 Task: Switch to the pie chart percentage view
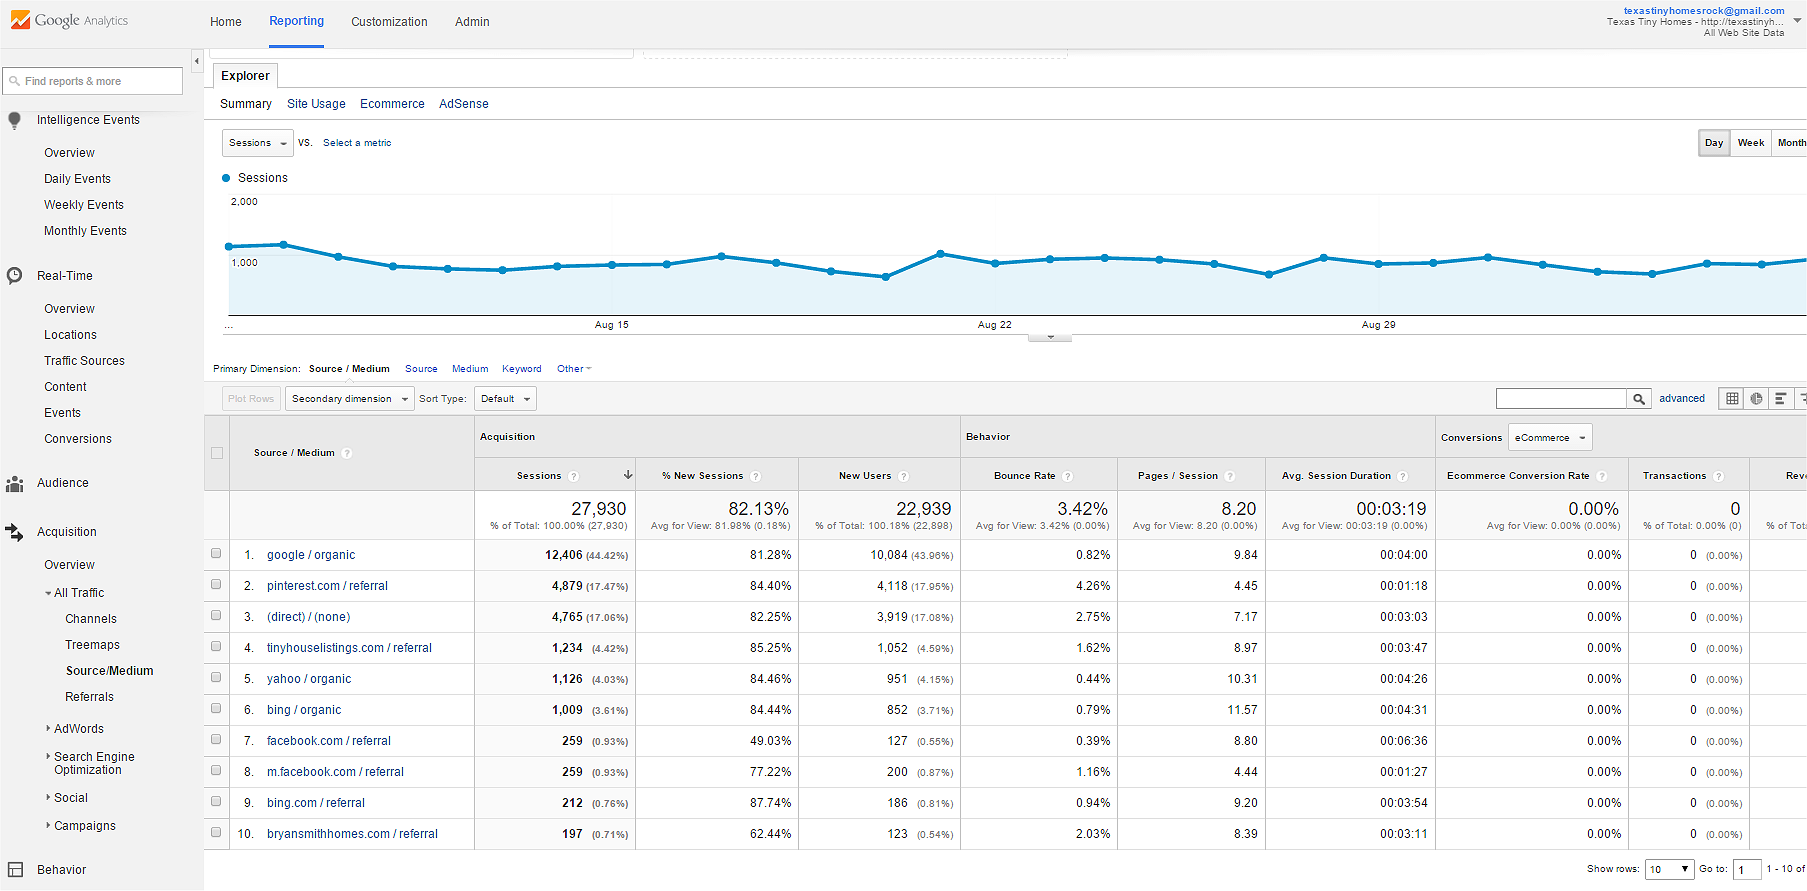(x=1756, y=399)
